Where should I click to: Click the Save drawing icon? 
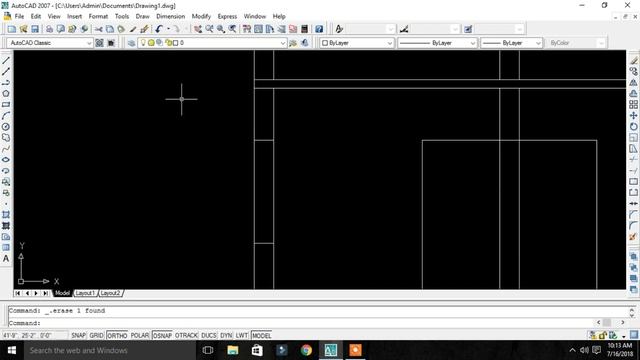pos(35,29)
